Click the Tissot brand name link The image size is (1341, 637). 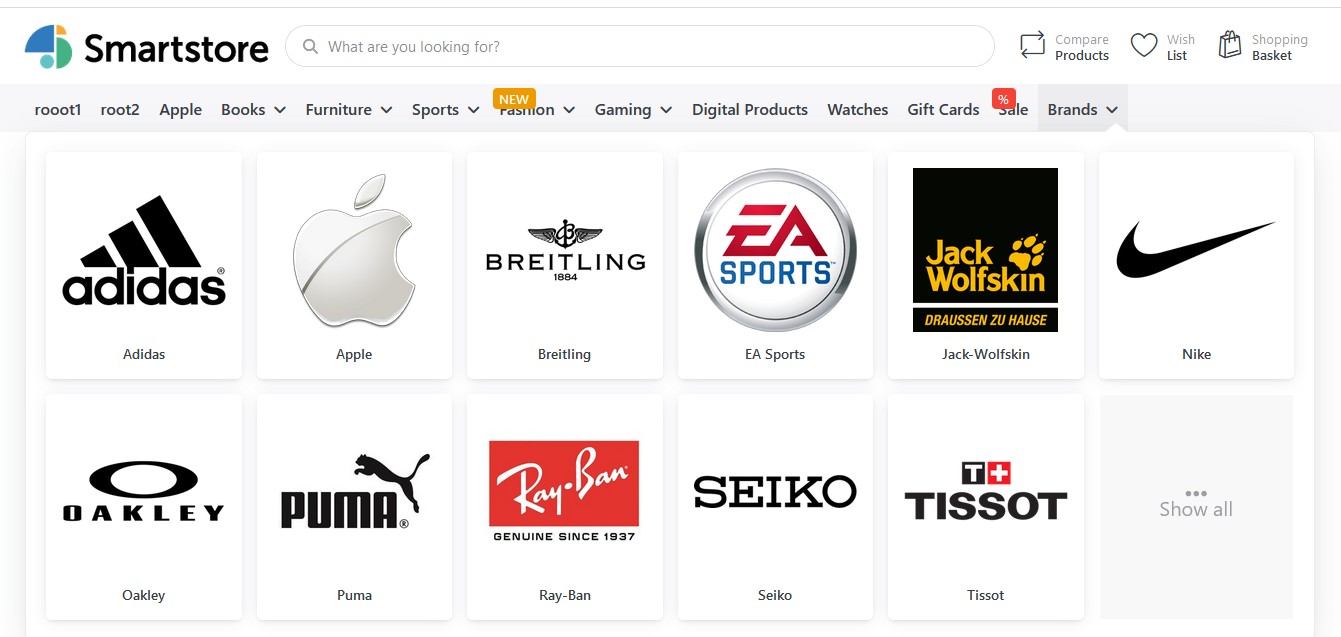coord(985,595)
